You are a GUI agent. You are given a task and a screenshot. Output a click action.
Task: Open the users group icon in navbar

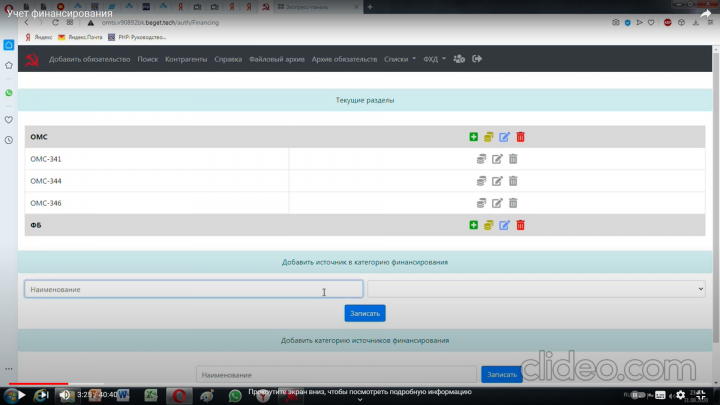pyautogui.click(x=459, y=59)
